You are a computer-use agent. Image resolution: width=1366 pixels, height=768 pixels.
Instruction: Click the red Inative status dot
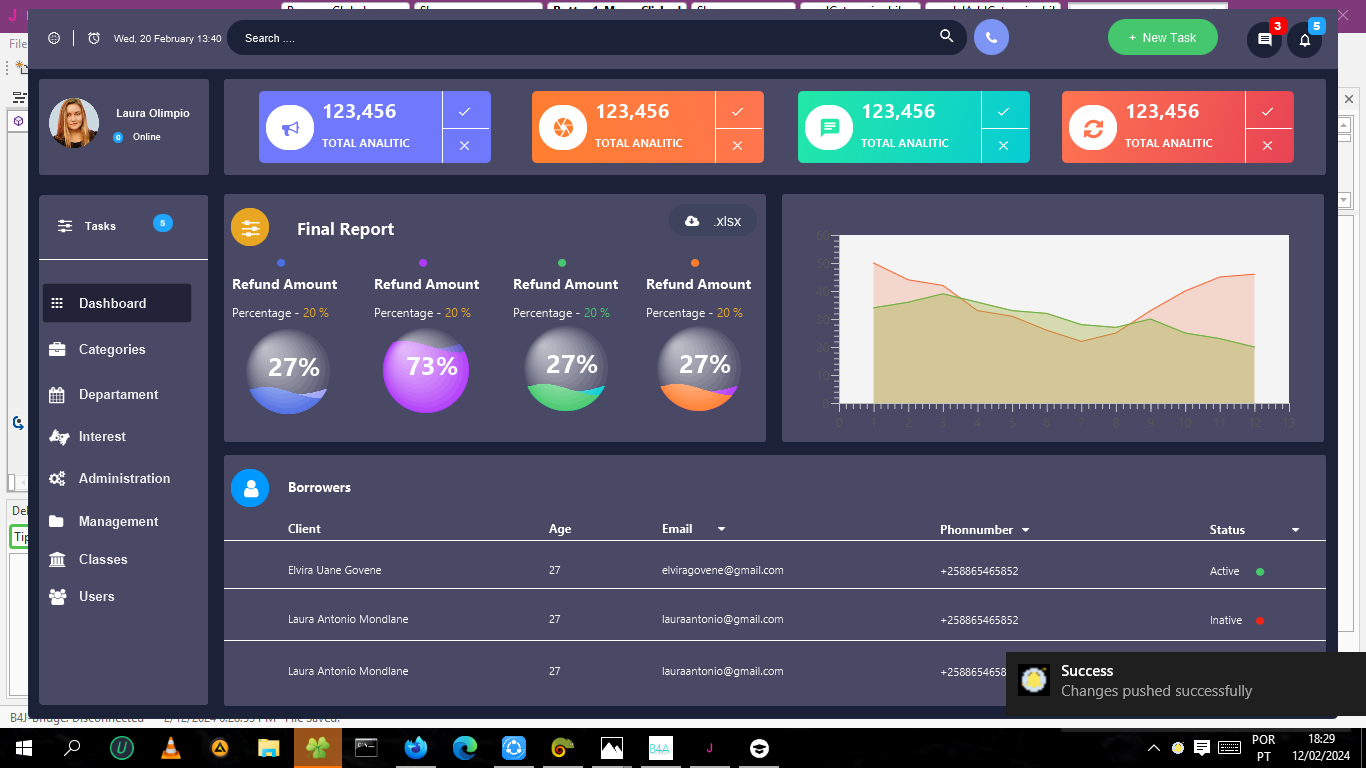pos(1260,621)
